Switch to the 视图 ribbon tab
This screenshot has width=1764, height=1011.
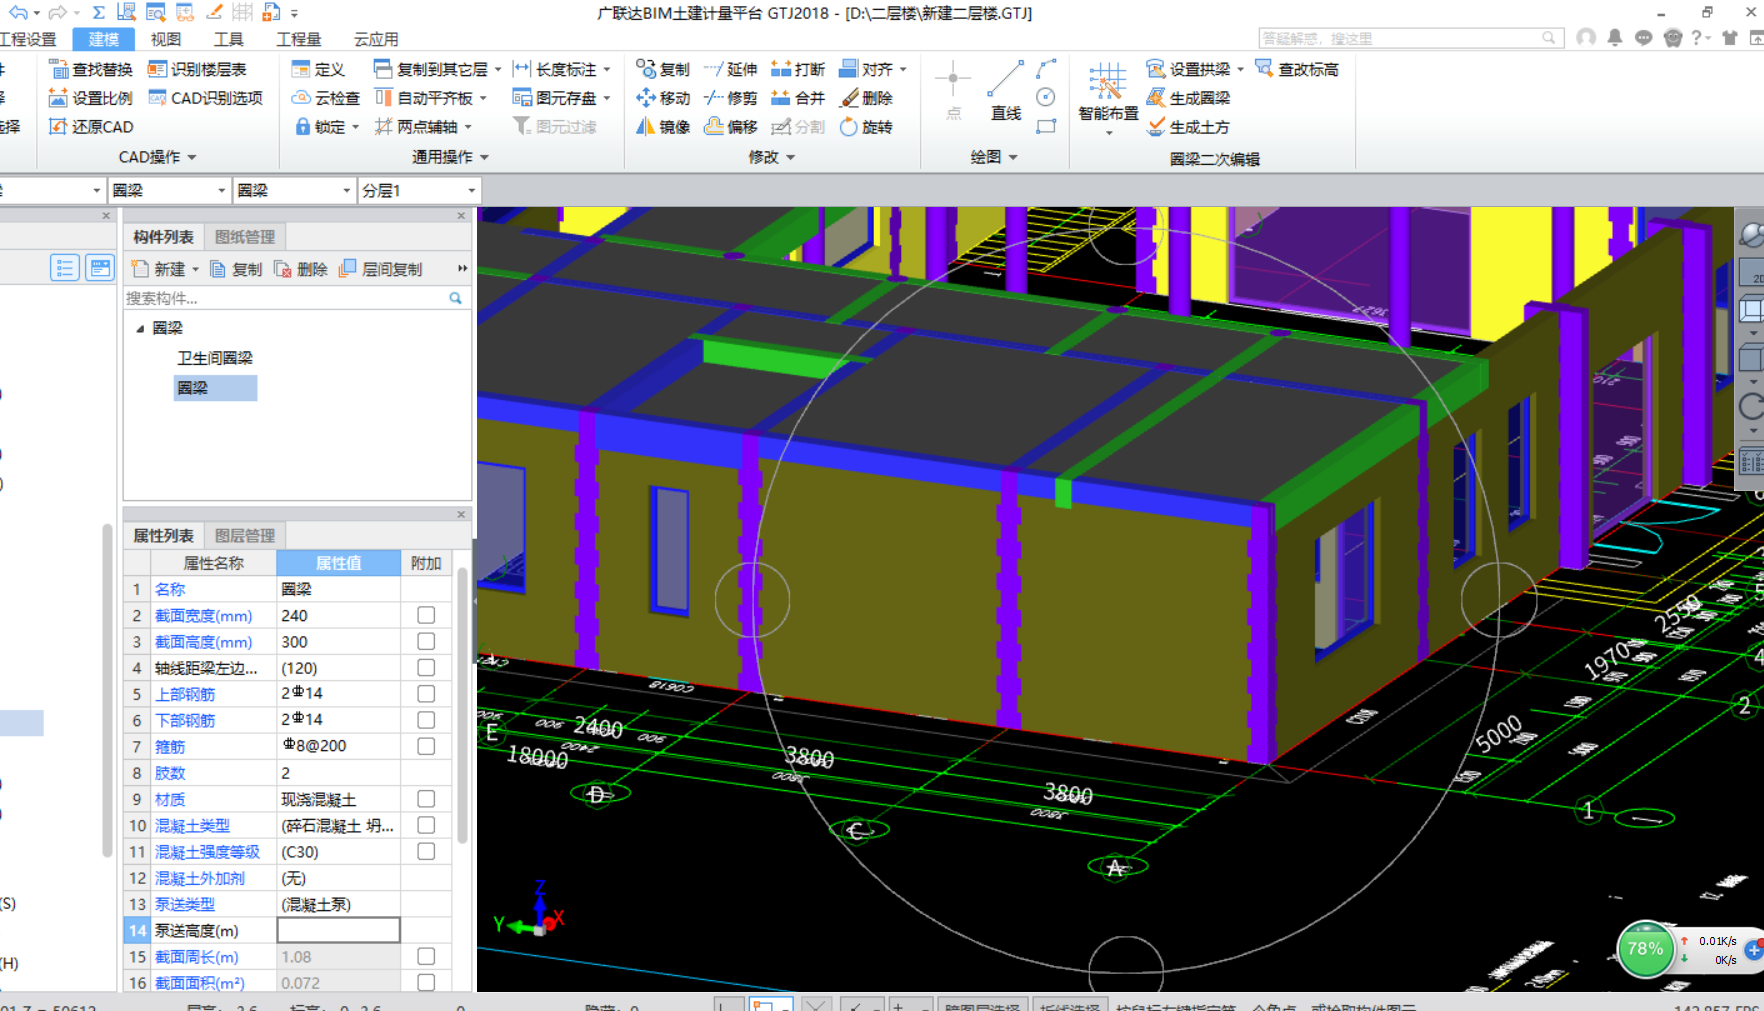(x=166, y=39)
